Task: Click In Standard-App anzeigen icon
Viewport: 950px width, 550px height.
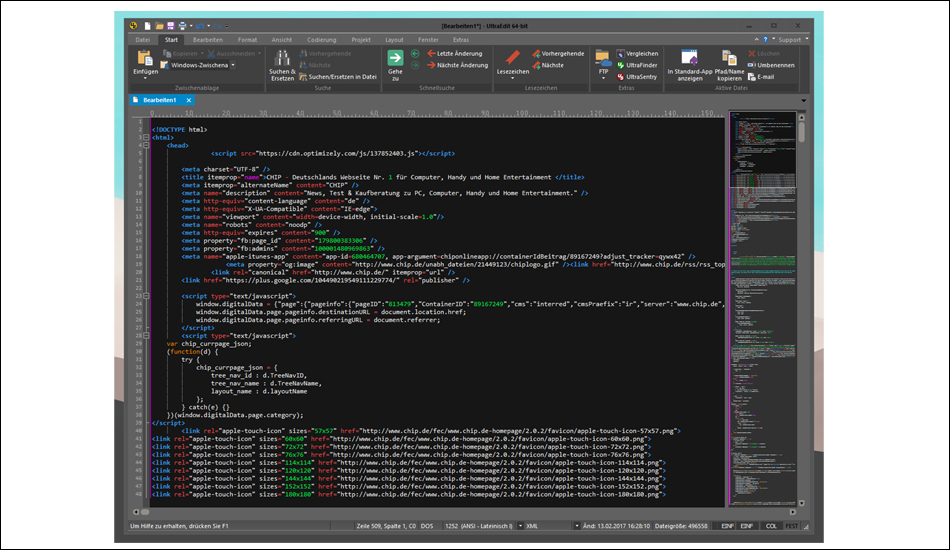Action: (x=689, y=58)
